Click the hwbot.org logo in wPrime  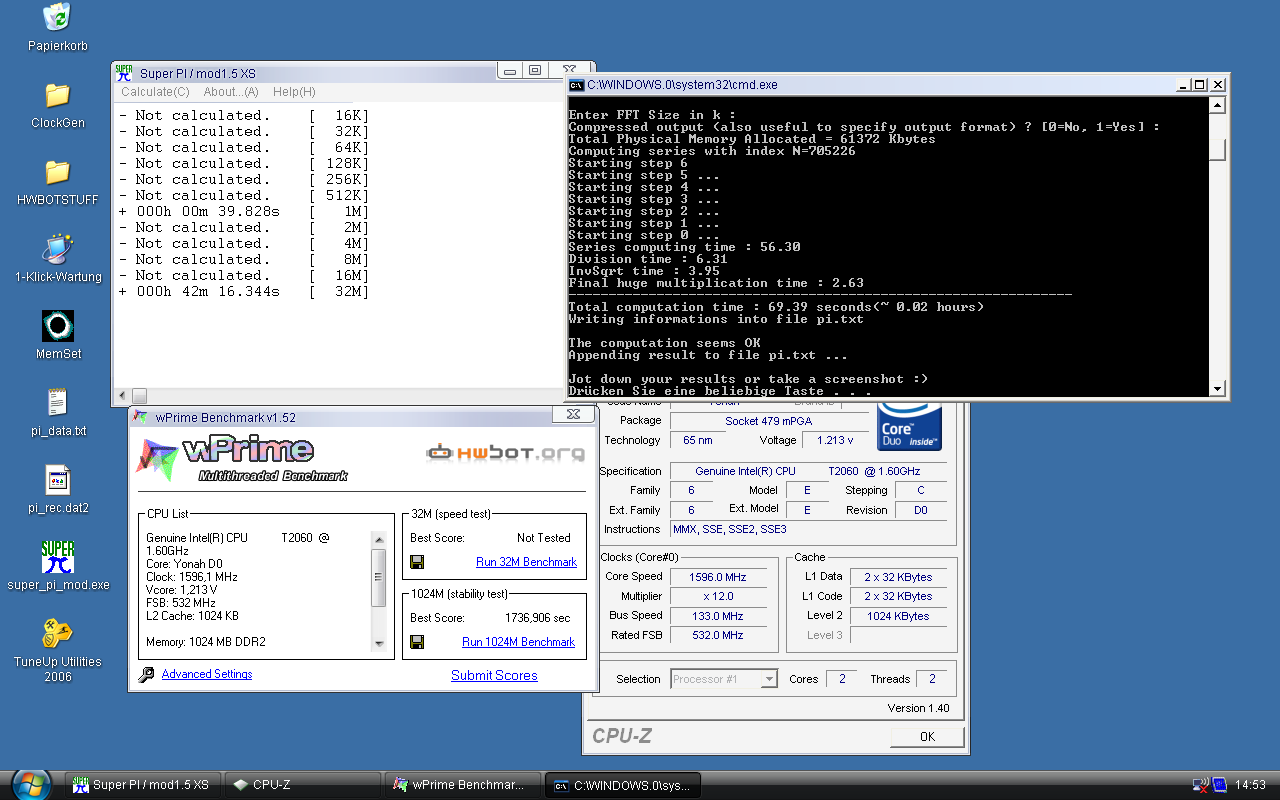(x=506, y=453)
